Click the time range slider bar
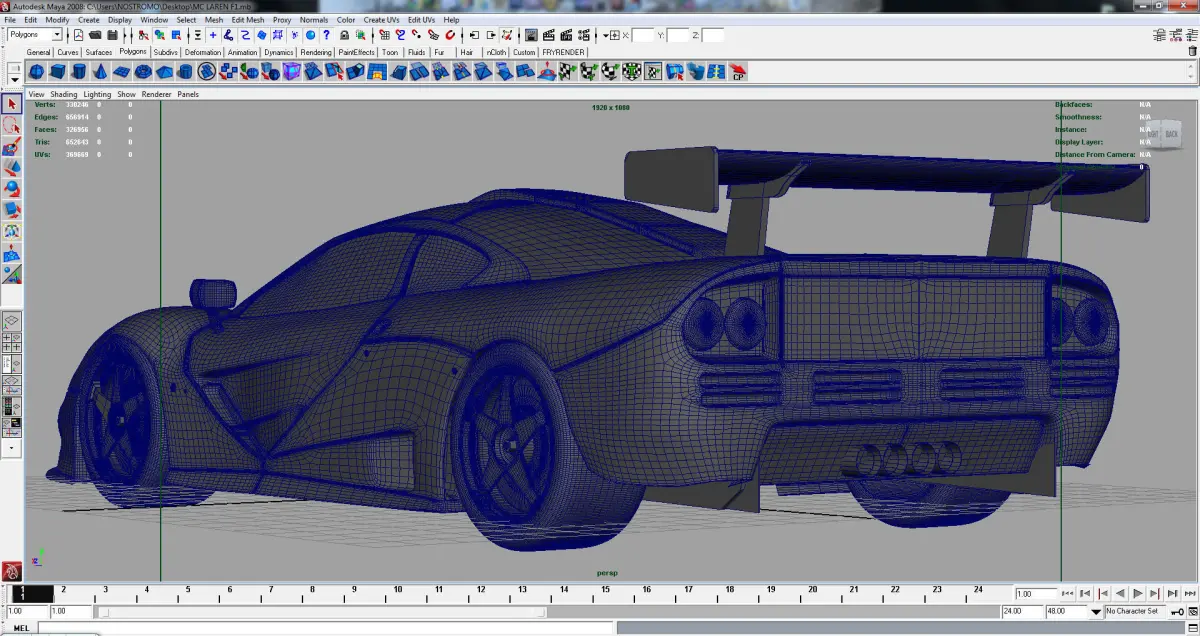Viewport: 1200px width, 636px height. pos(320,611)
